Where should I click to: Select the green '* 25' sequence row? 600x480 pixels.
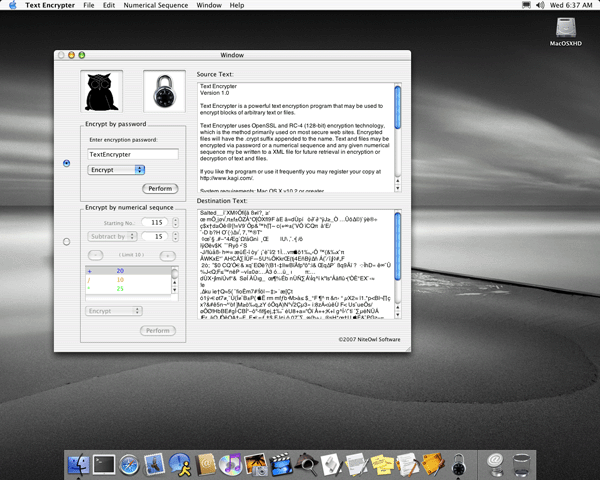(128, 289)
